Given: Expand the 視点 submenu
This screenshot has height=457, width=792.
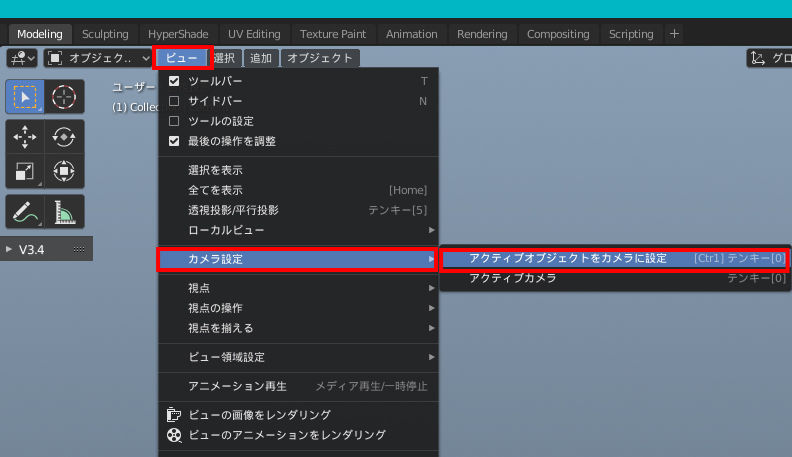Looking at the screenshot, I should click(298, 288).
